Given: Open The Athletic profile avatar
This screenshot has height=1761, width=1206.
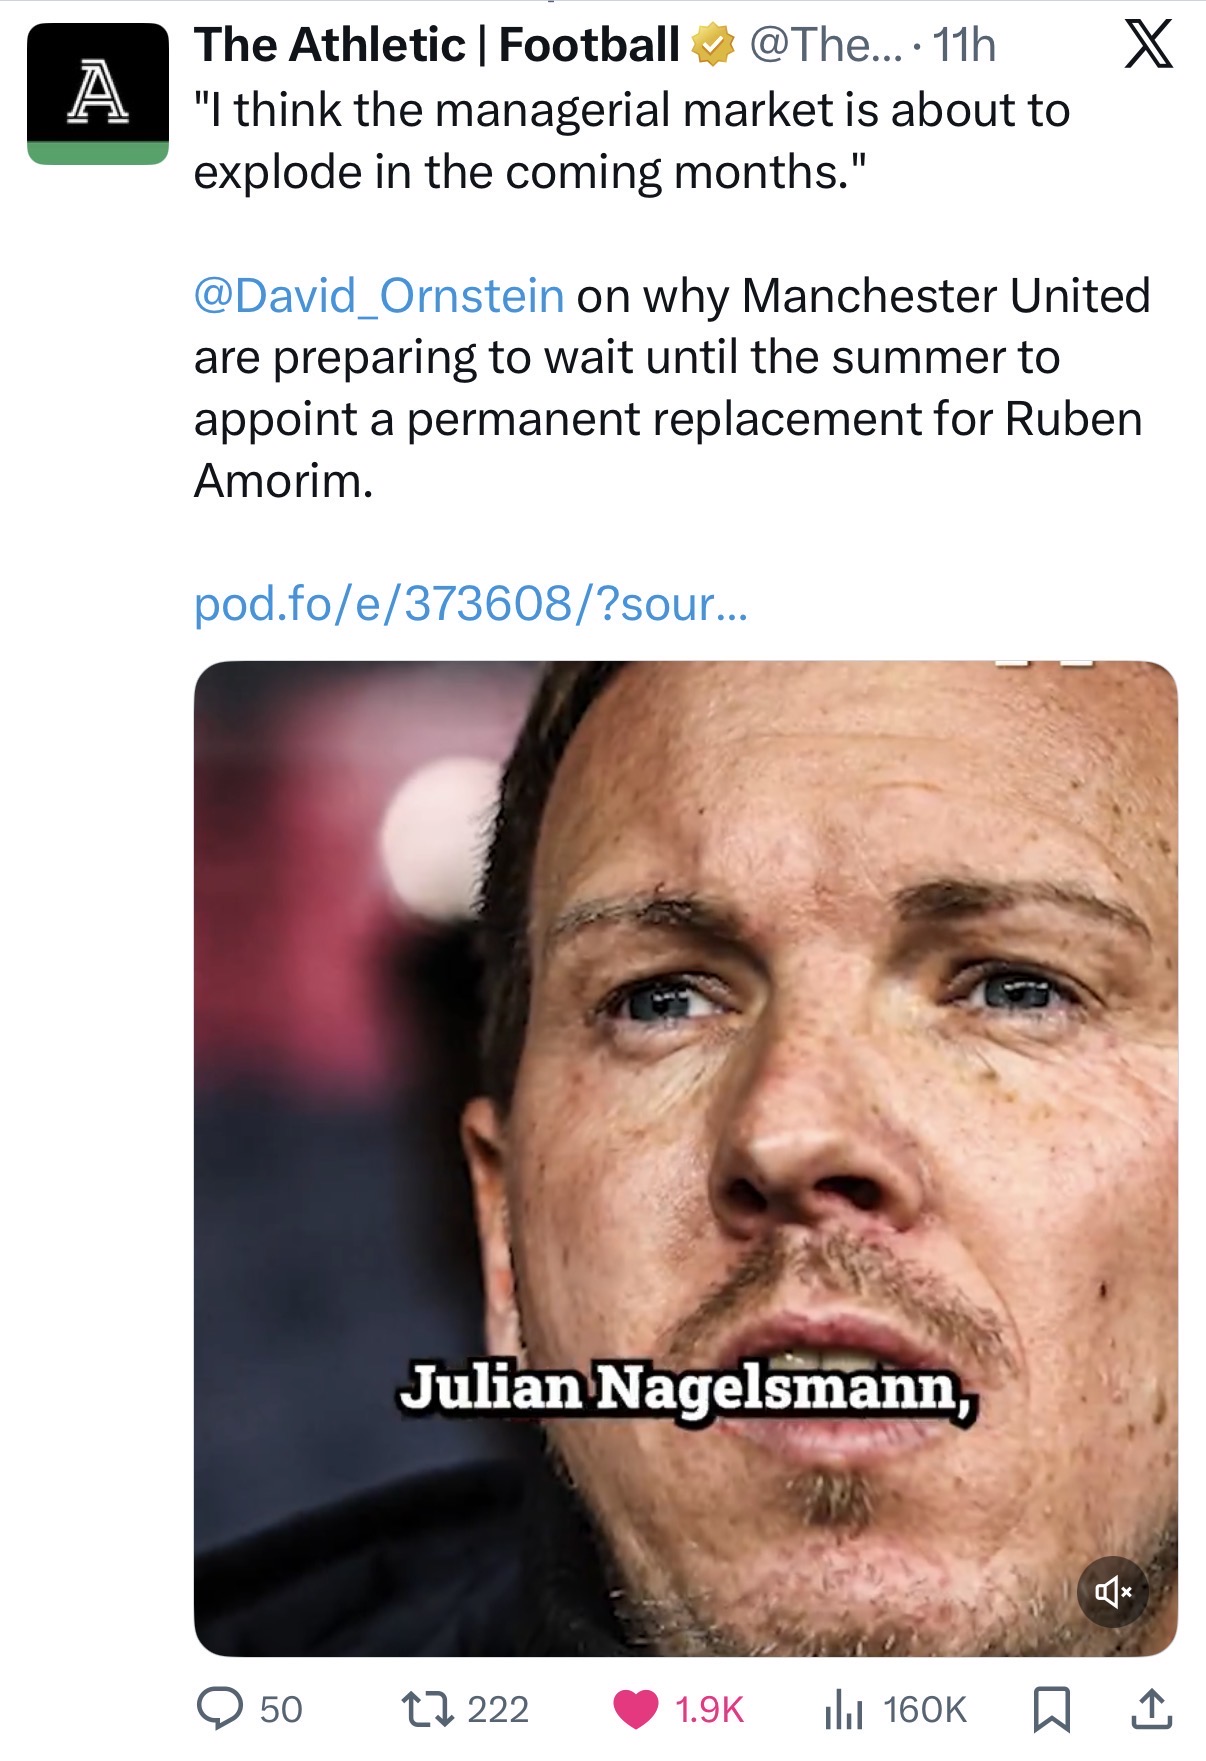Looking at the screenshot, I should pyautogui.click(x=97, y=93).
